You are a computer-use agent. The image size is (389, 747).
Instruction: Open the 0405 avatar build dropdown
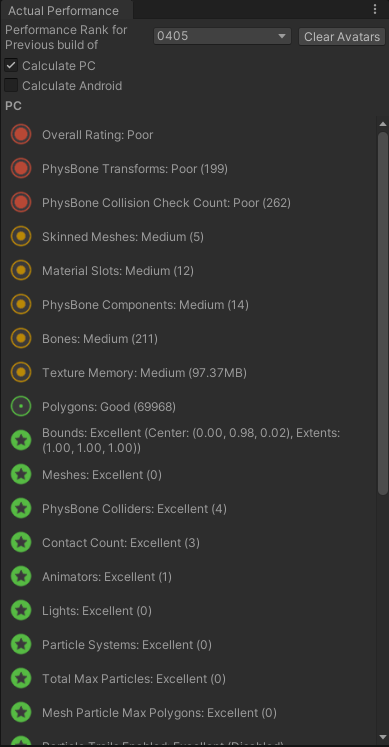coord(222,36)
